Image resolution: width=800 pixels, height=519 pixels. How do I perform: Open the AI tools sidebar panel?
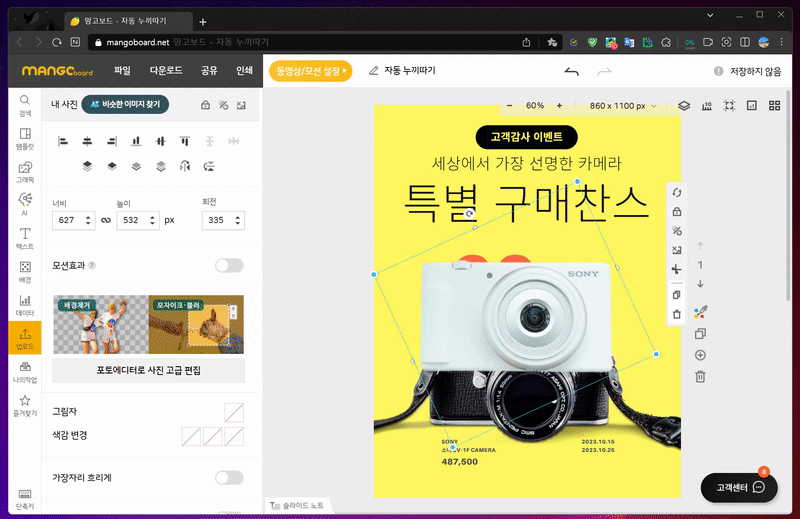pyautogui.click(x=24, y=205)
